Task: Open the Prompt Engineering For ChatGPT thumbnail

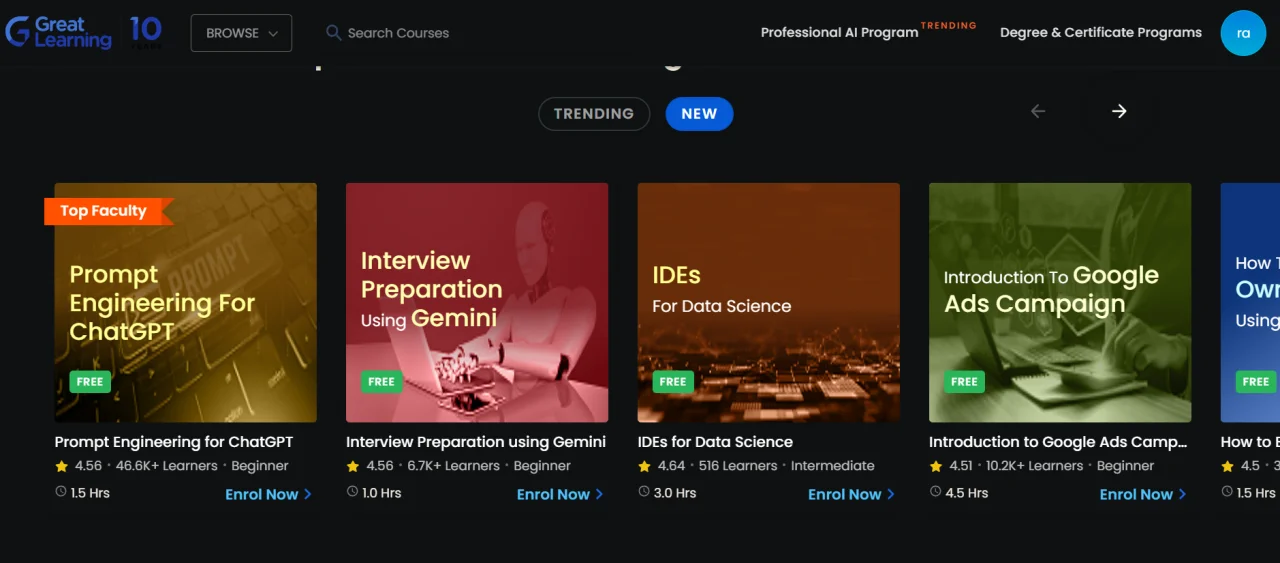Action: pyautogui.click(x=185, y=302)
